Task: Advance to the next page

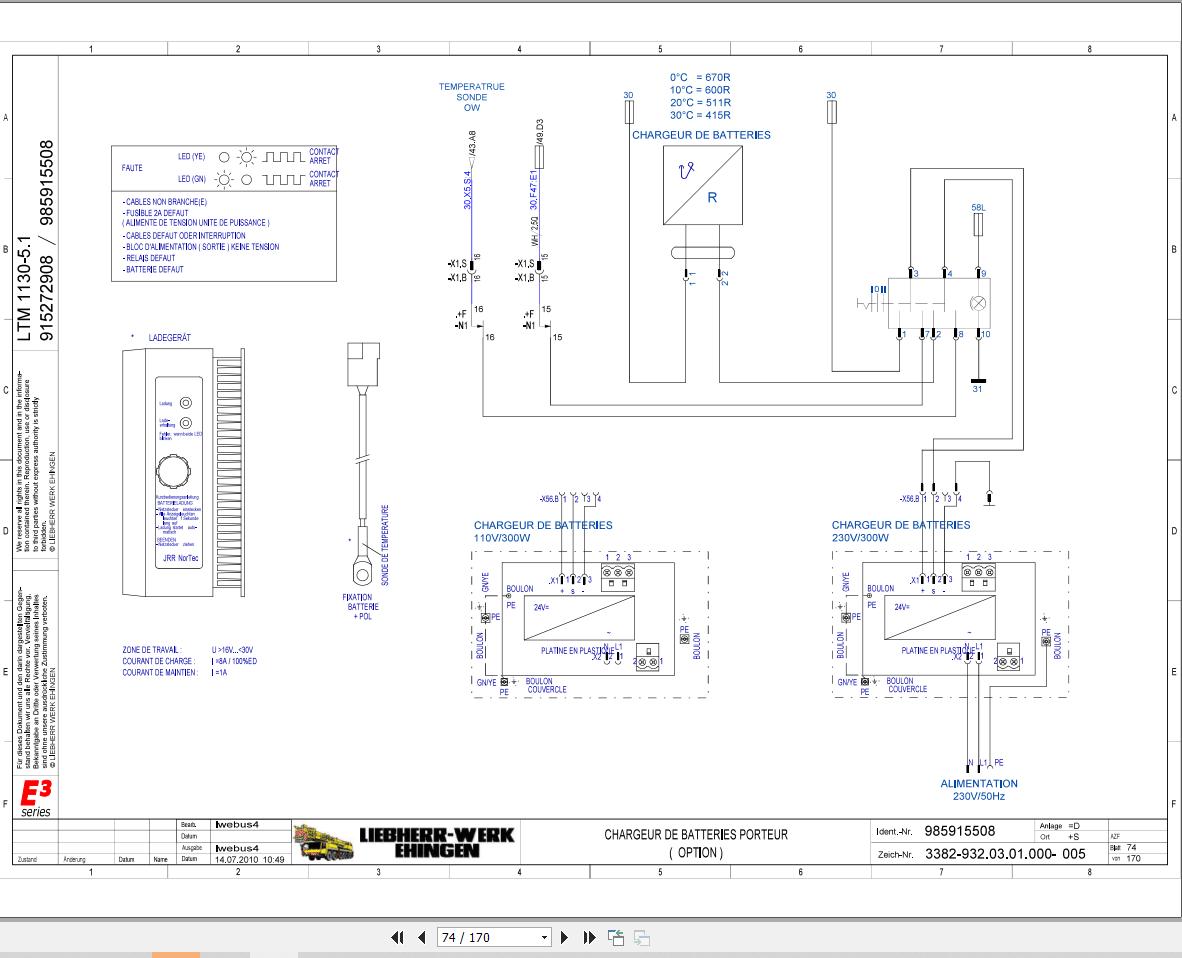Action: [x=565, y=938]
